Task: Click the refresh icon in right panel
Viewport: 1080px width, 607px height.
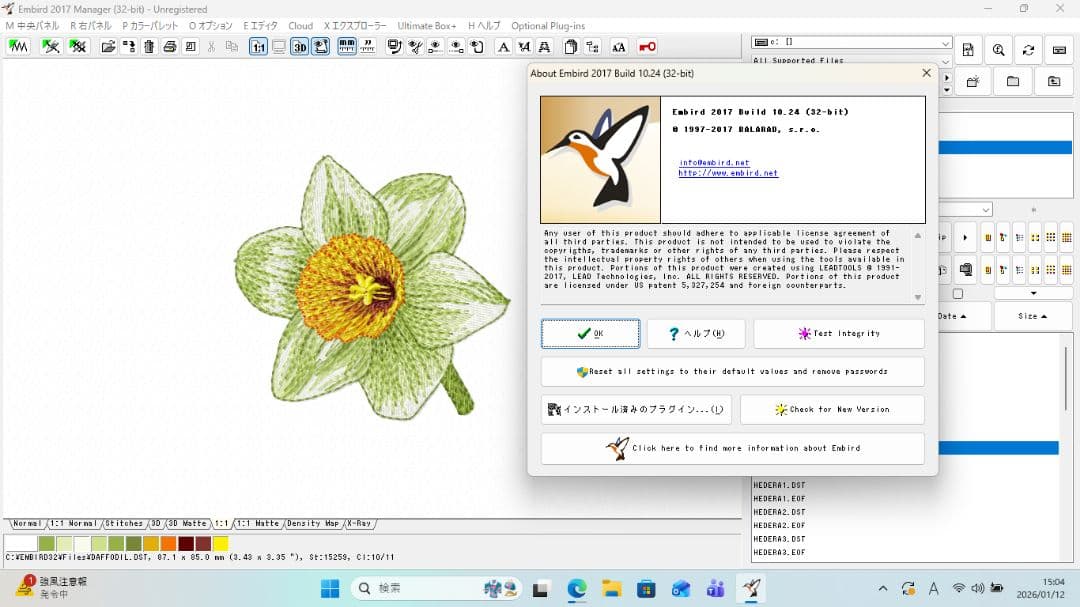Action: [1028, 50]
